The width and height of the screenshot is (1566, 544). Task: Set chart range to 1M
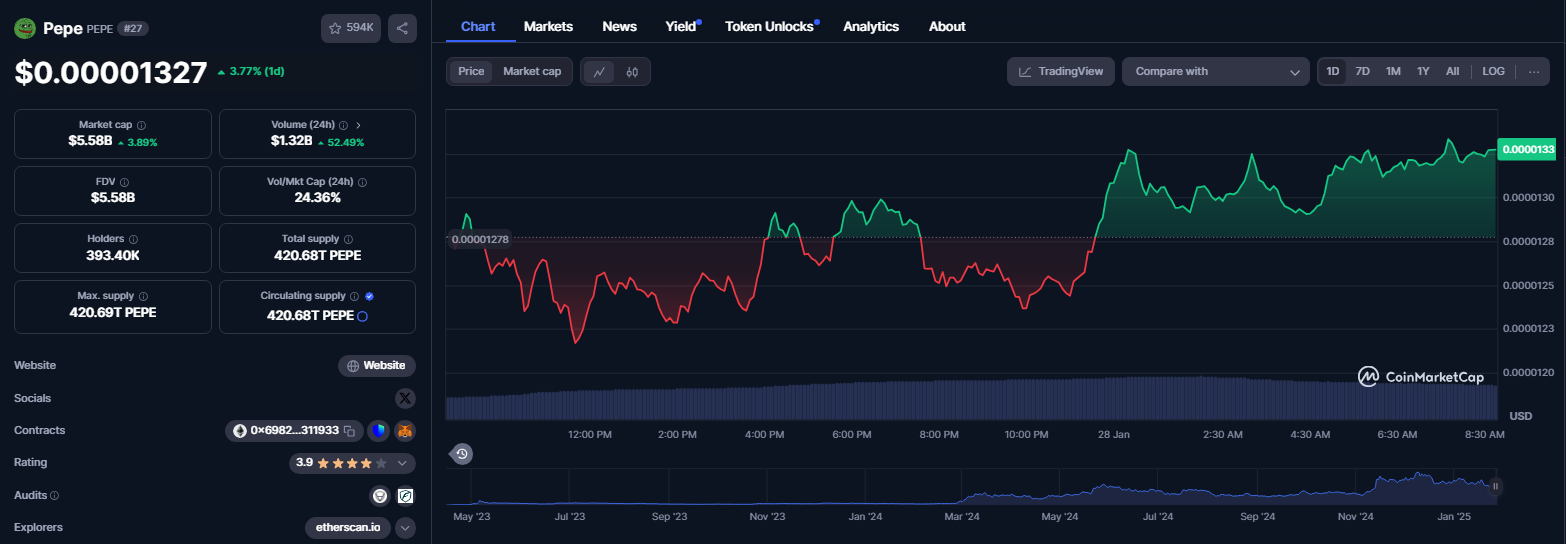pos(1393,71)
